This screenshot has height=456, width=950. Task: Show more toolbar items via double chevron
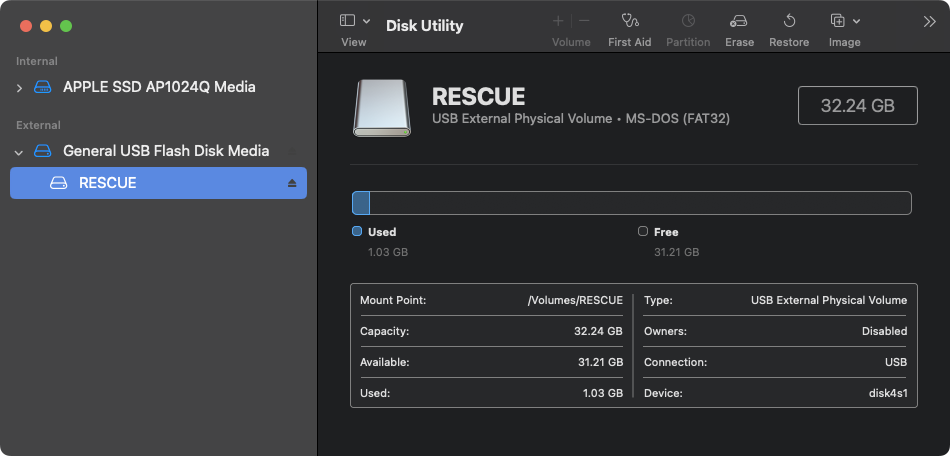pos(929,22)
